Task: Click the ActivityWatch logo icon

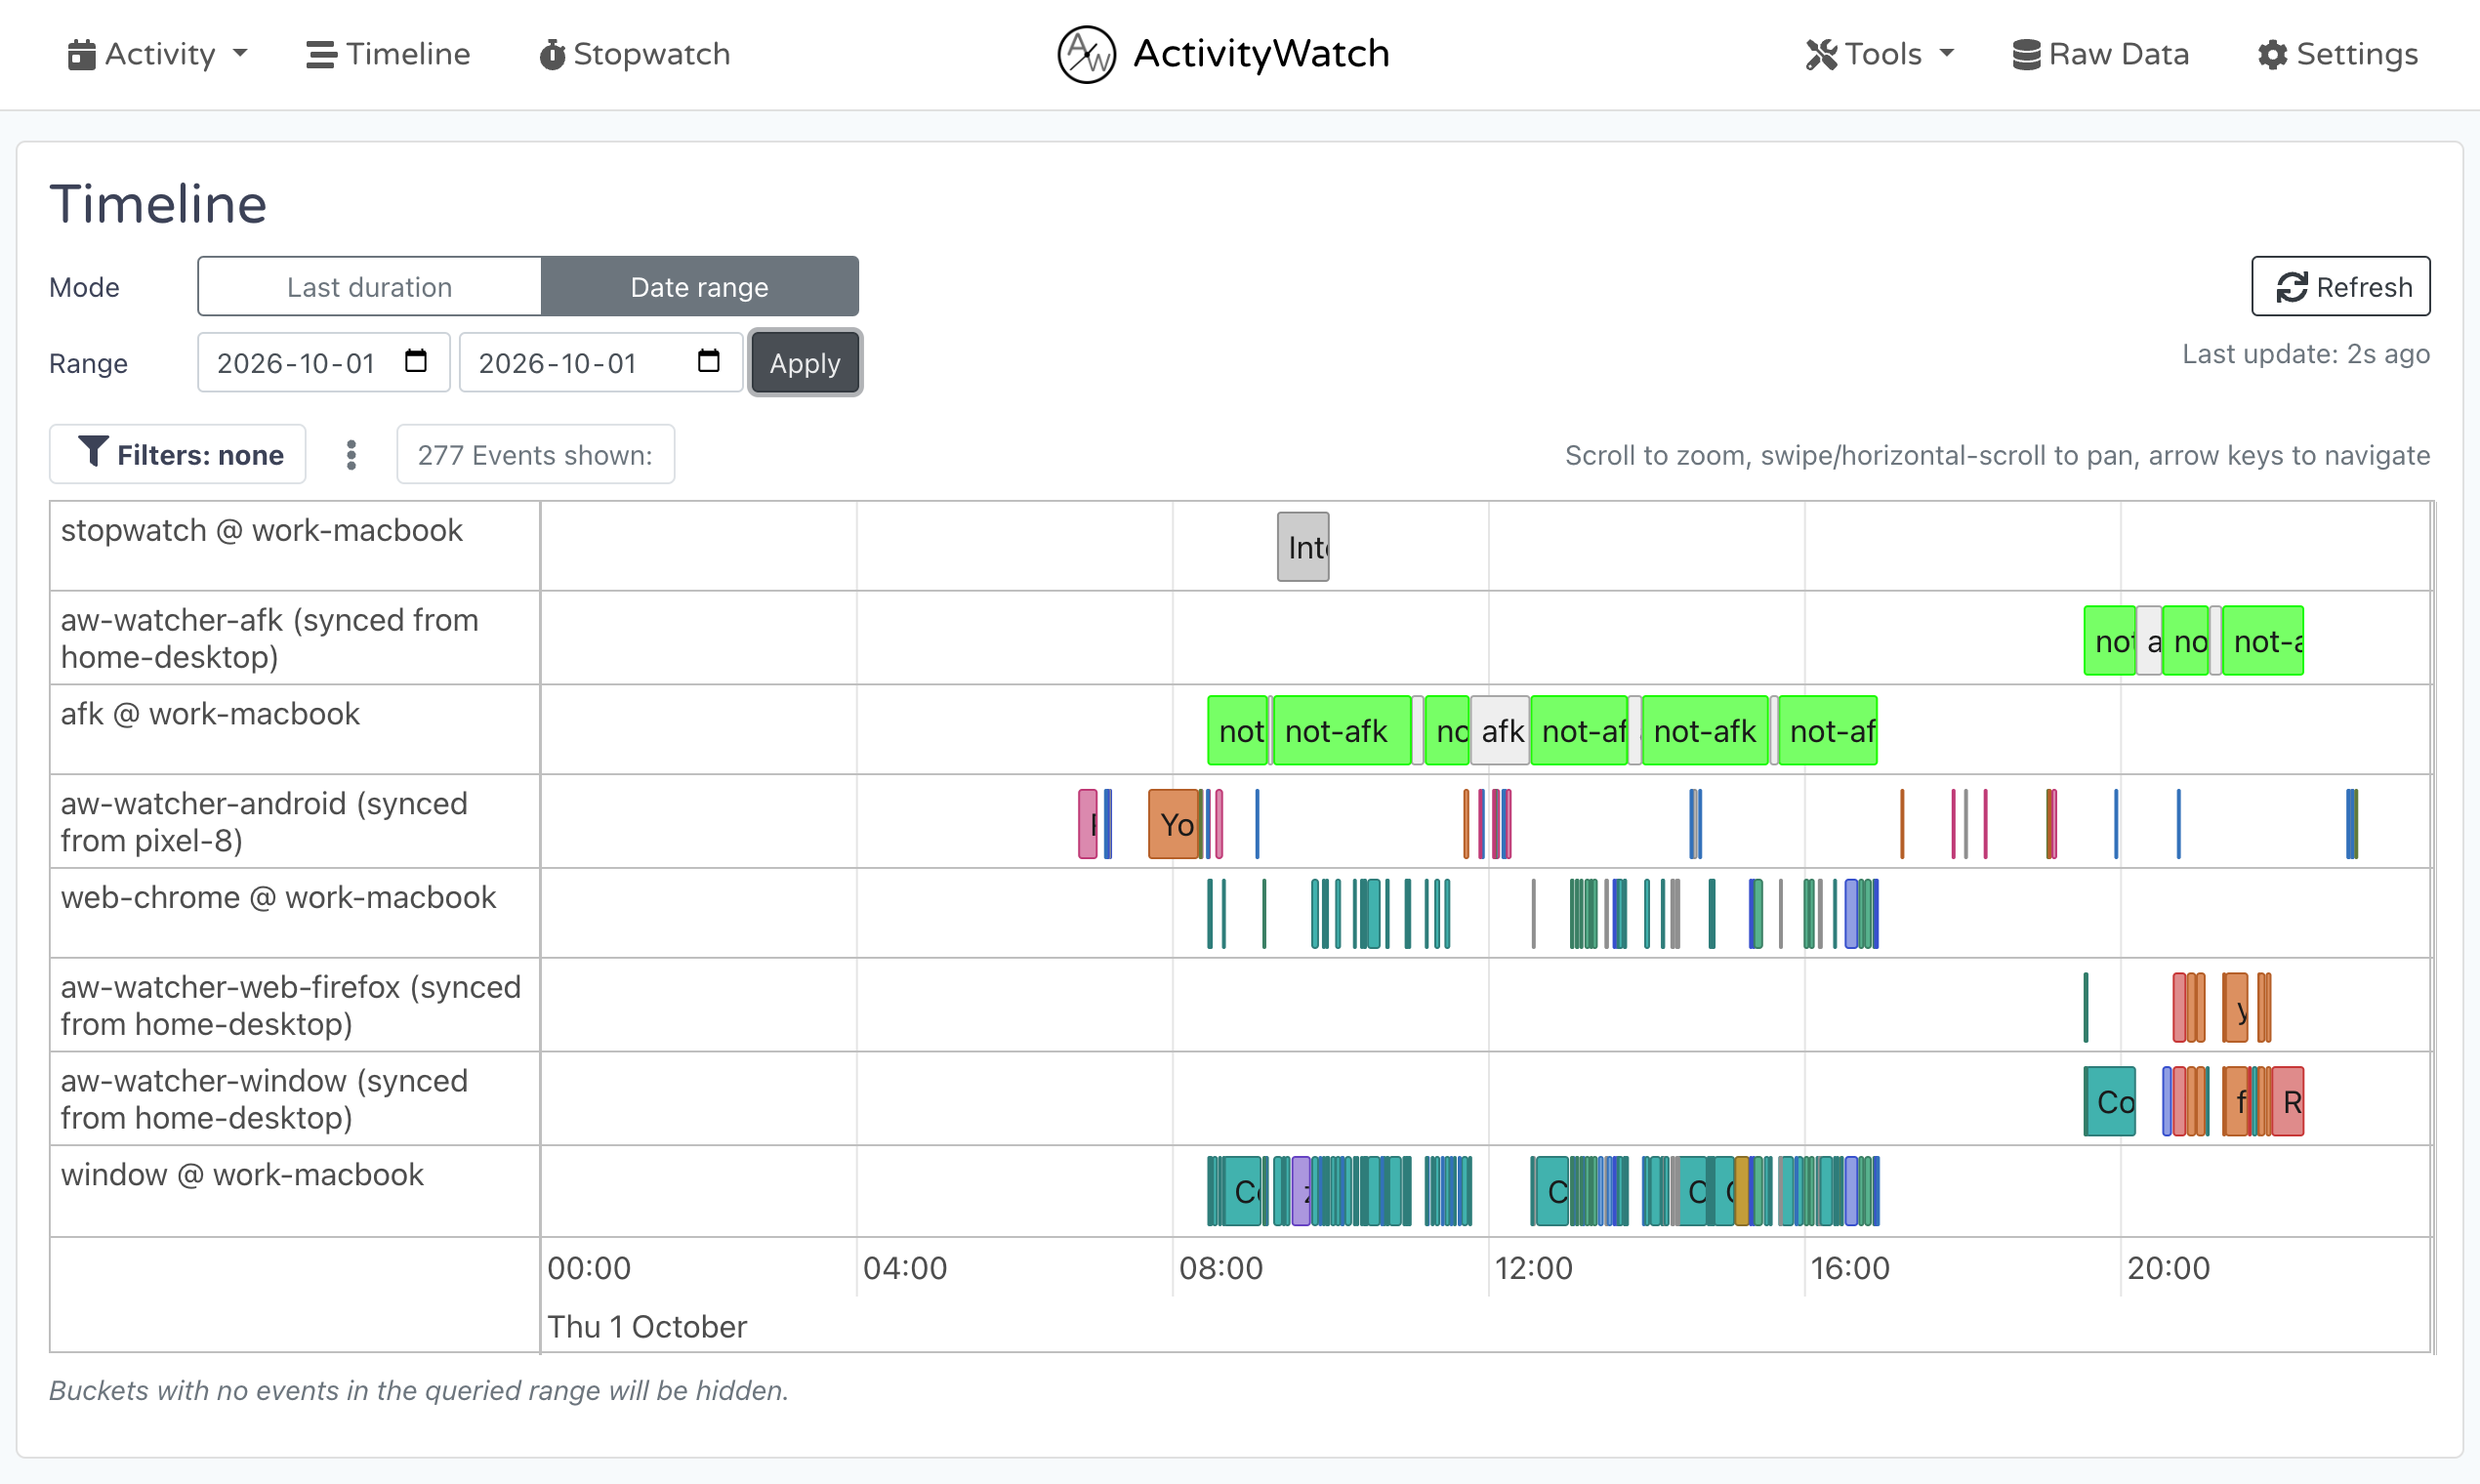Action: [1086, 54]
